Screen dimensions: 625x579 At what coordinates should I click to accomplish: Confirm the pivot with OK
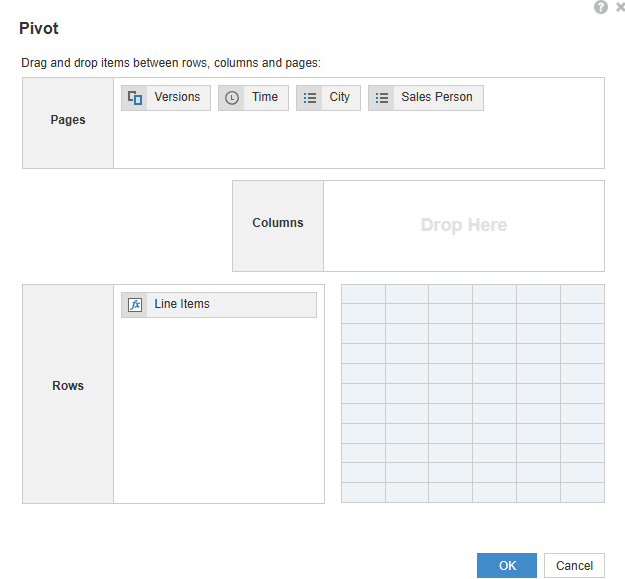coord(507,565)
